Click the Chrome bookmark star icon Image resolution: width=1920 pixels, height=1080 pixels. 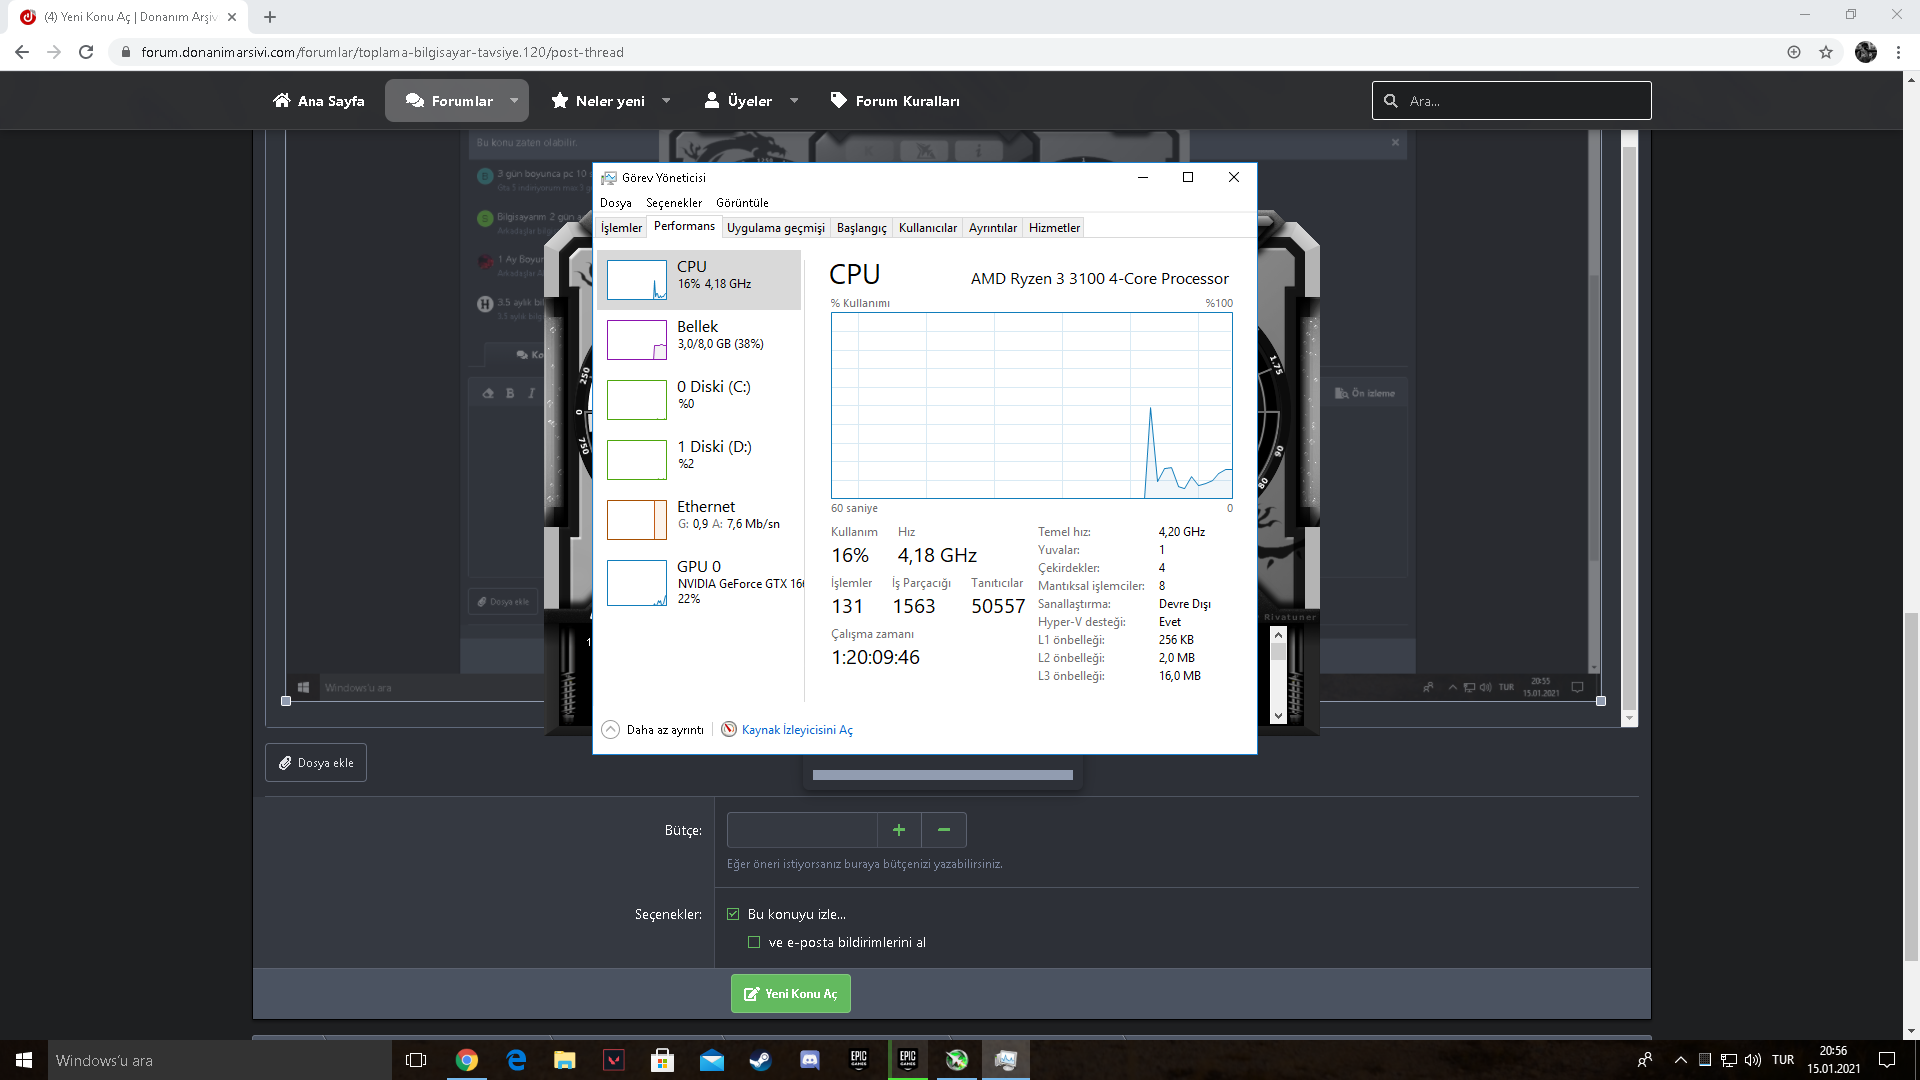point(1826,52)
